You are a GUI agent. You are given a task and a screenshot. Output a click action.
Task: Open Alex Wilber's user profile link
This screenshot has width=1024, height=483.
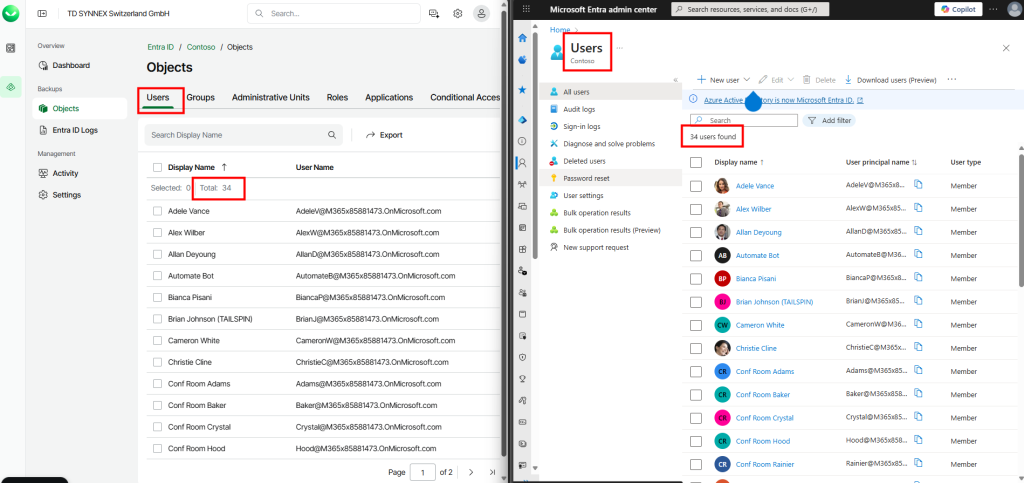[x=754, y=209]
